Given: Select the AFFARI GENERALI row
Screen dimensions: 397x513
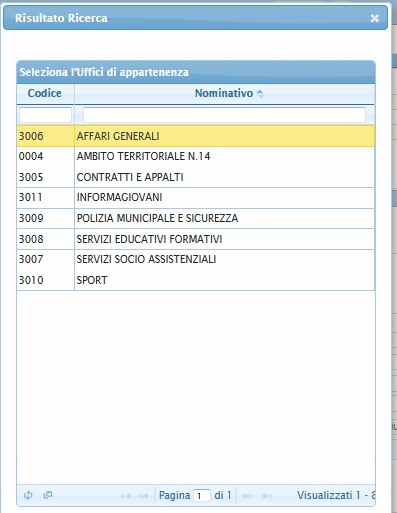Looking at the screenshot, I should (x=196, y=136).
